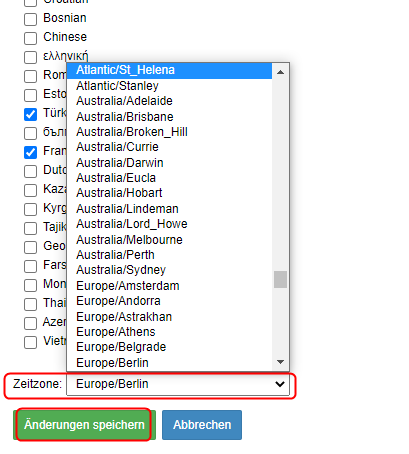Click Änderungen speichern button

[x=84, y=425]
